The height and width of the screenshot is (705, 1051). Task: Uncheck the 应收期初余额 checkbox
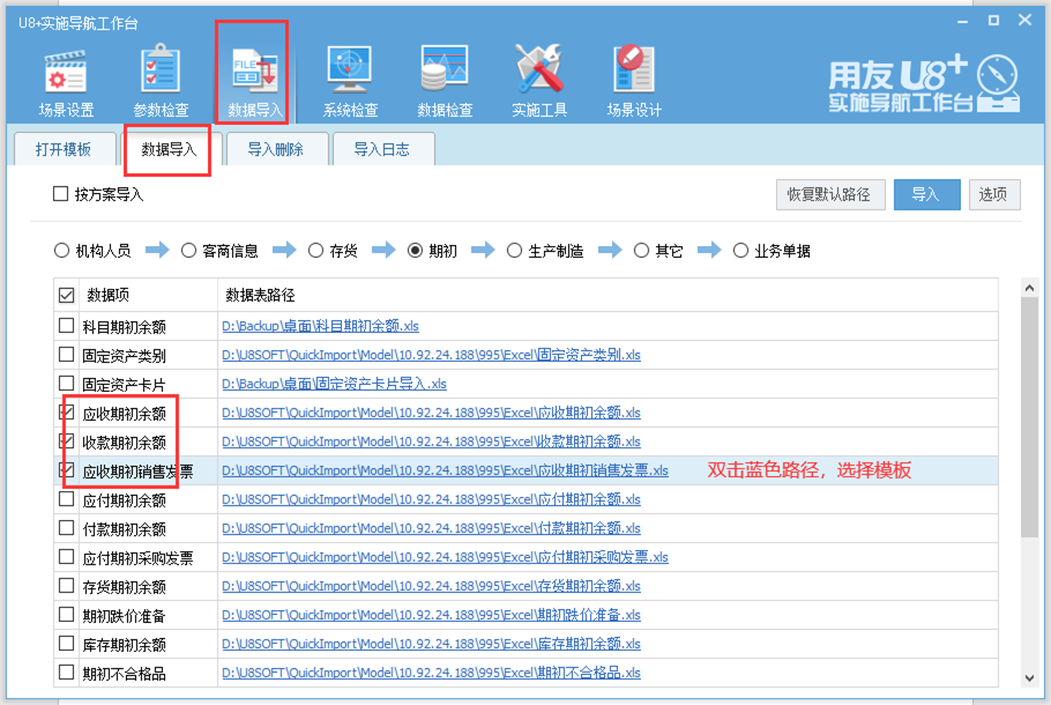(x=66, y=412)
